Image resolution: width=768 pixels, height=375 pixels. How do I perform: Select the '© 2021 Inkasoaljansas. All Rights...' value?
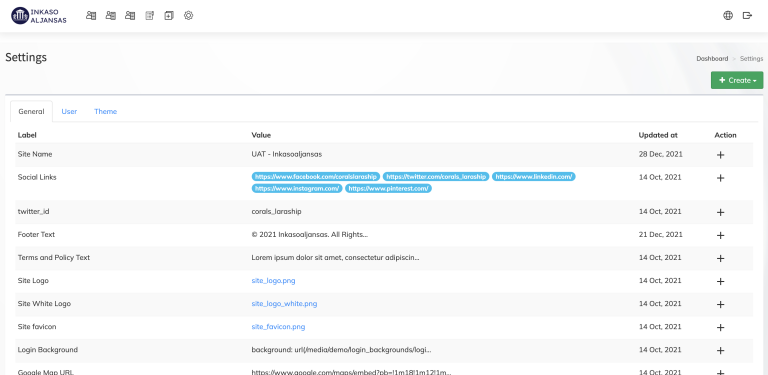click(310, 234)
